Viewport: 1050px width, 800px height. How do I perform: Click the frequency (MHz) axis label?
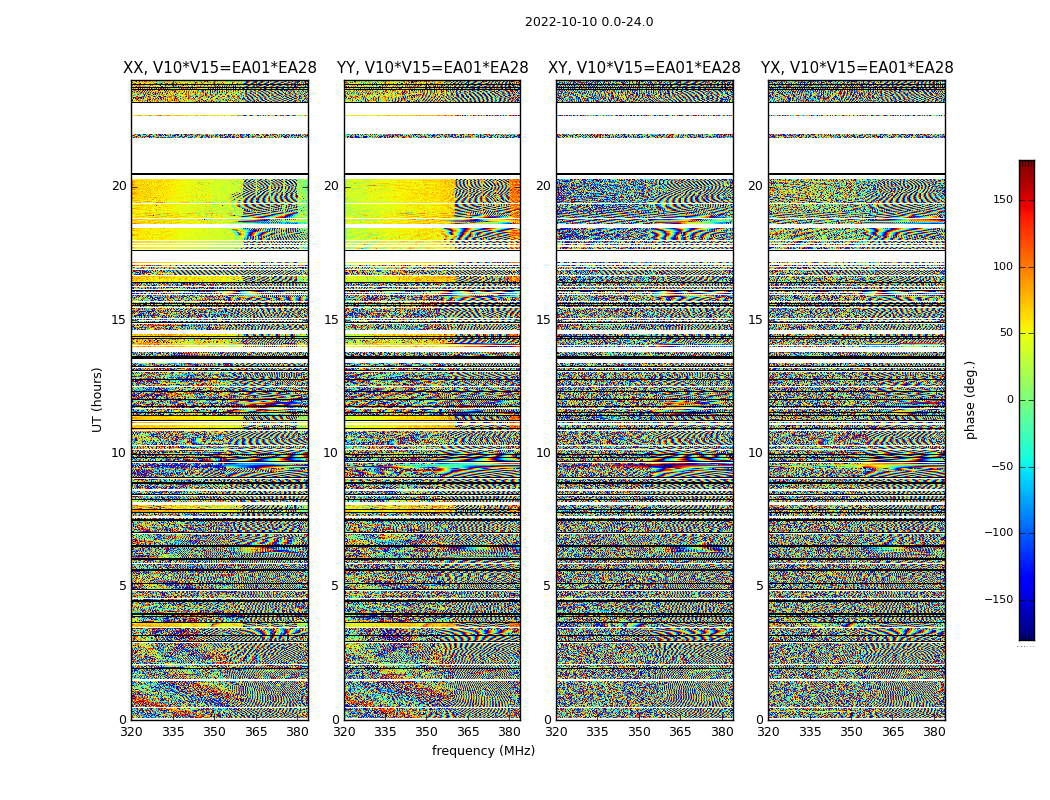pyautogui.click(x=483, y=750)
